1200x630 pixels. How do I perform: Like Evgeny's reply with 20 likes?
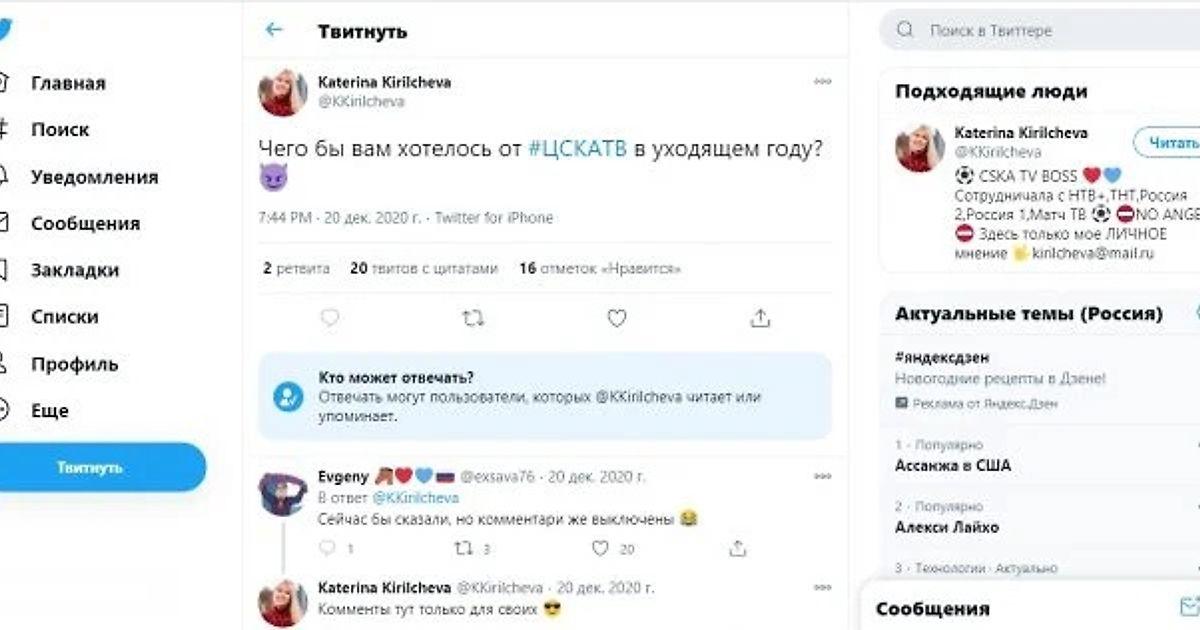(601, 548)
